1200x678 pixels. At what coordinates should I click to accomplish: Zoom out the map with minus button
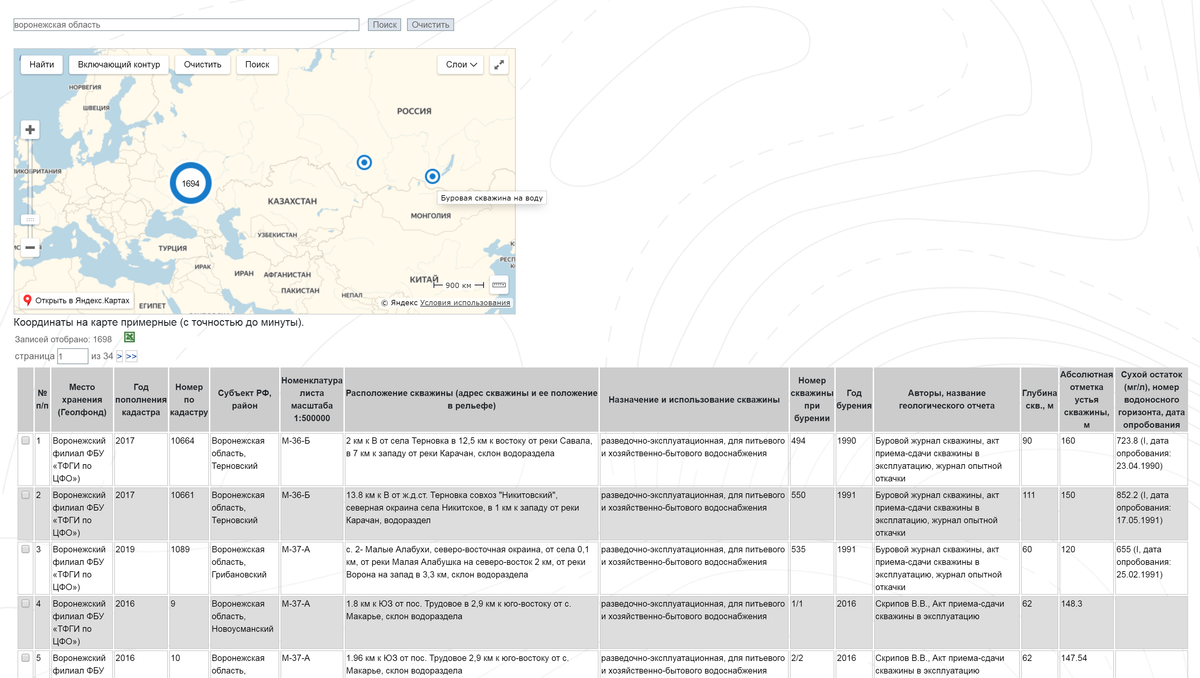[30, 247]
